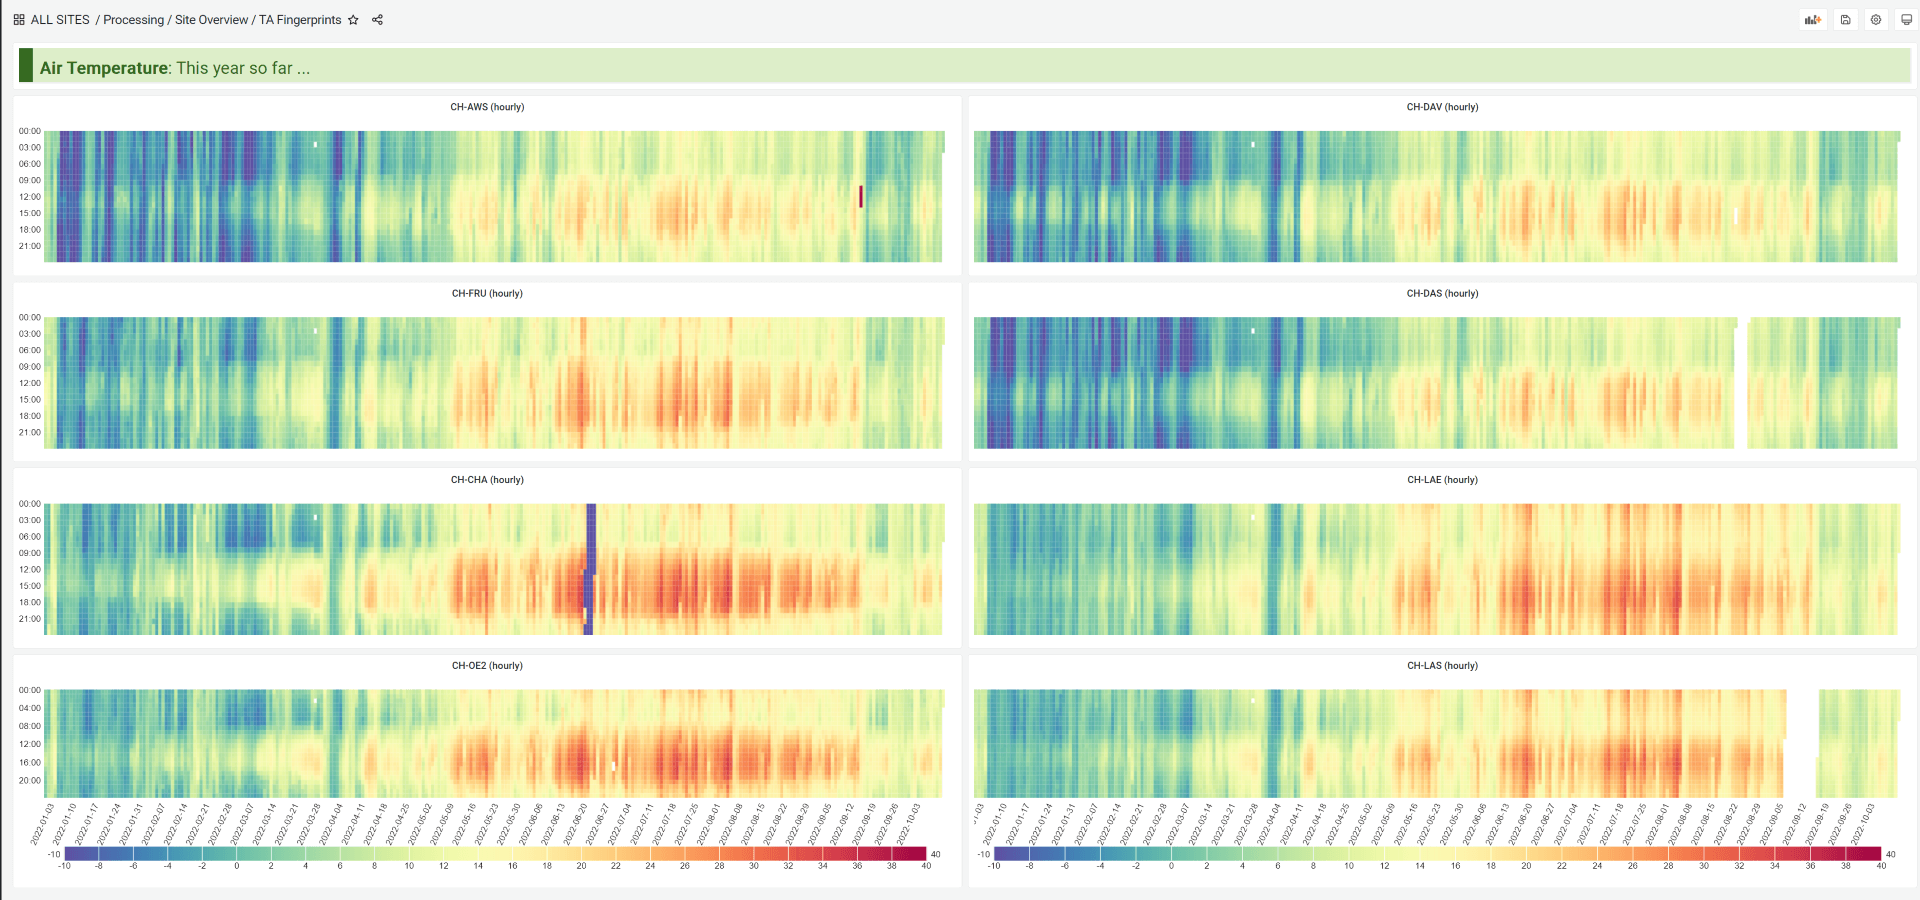Open the CH-LAS (hourly) panel title menu
Viewport: 1920px width, 900px height.
(x=1442, y=666)
